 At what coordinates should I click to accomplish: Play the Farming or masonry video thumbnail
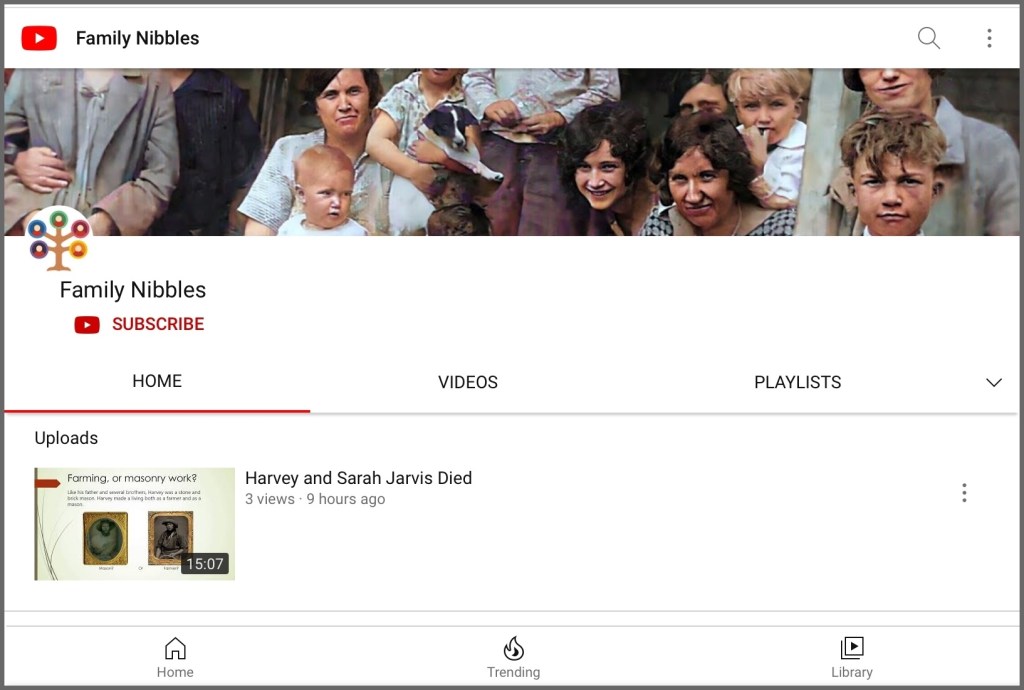[x=134, y=523]
